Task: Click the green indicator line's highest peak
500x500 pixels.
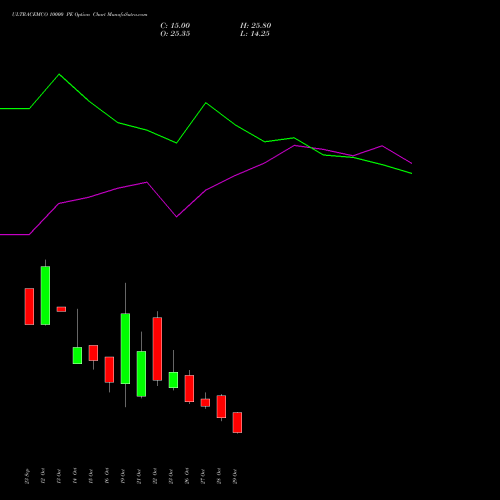Action: pyautogui.click(x=59, y=74)
